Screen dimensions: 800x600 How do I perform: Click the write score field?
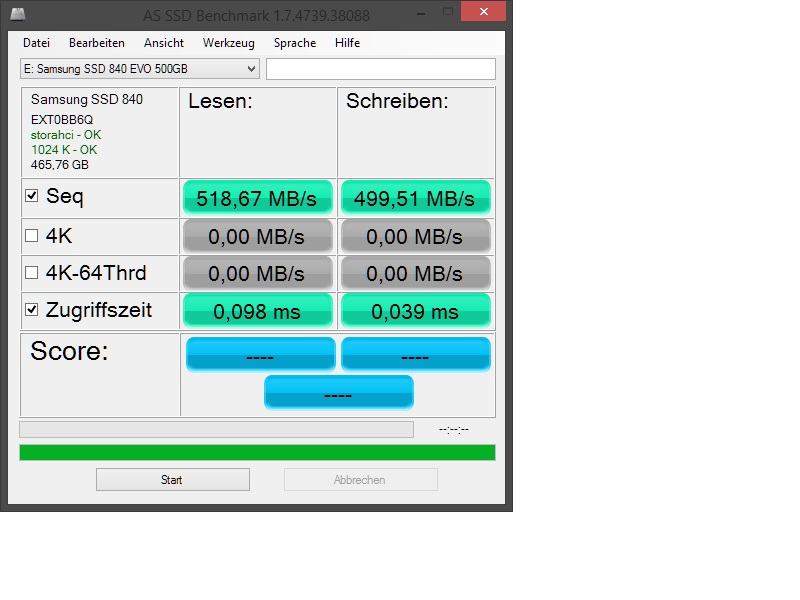click(416, 354)
